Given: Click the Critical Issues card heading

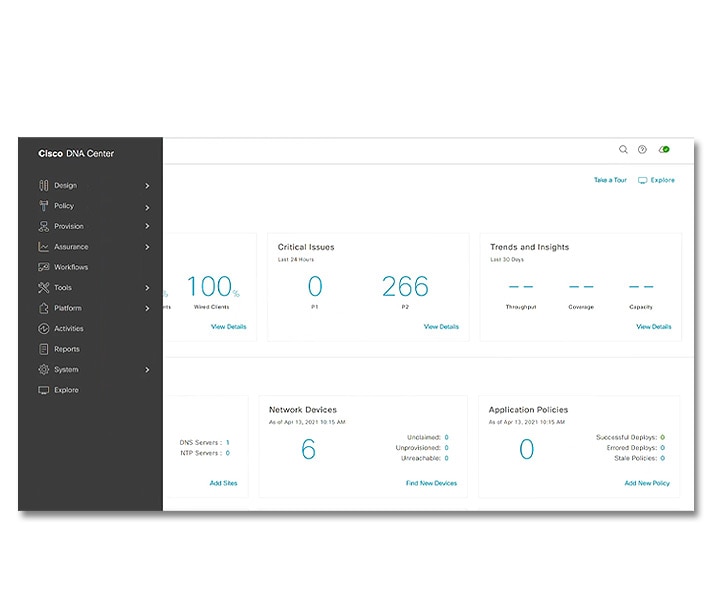Looking at the screenshot, I should pos(306,247).
